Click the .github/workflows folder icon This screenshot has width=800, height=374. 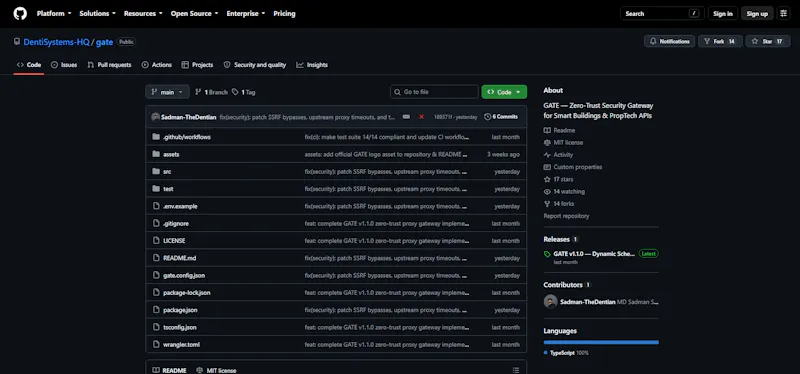156,137
